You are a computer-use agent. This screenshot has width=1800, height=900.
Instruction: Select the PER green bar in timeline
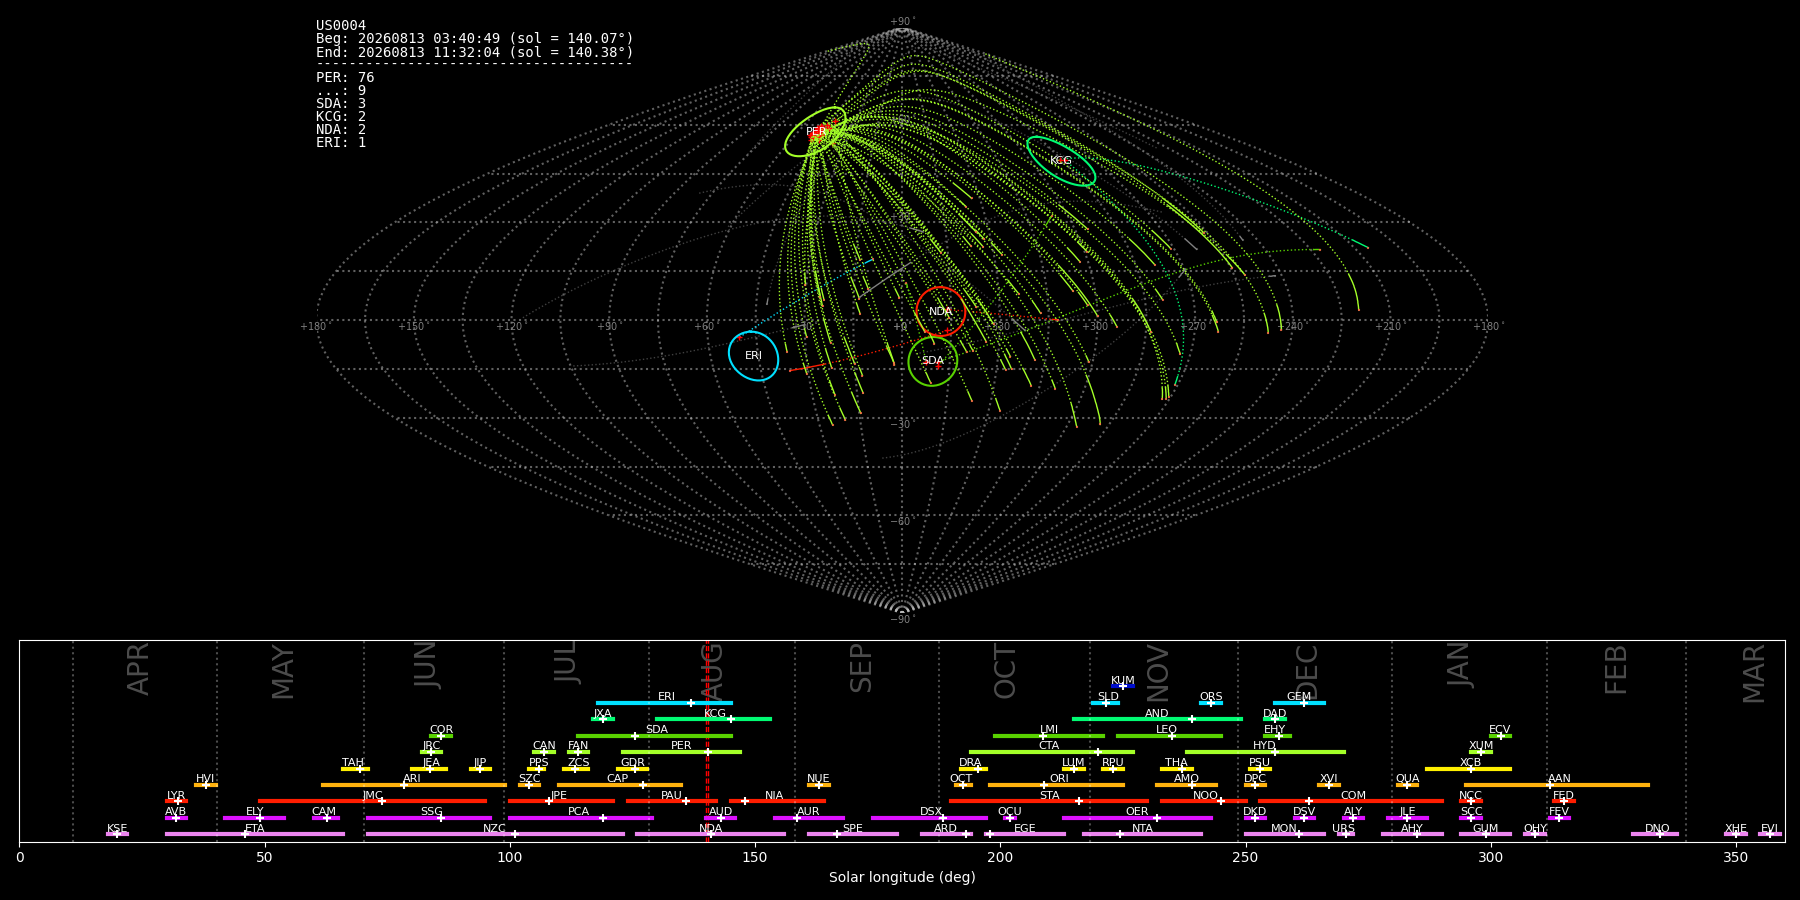point(681,752)
